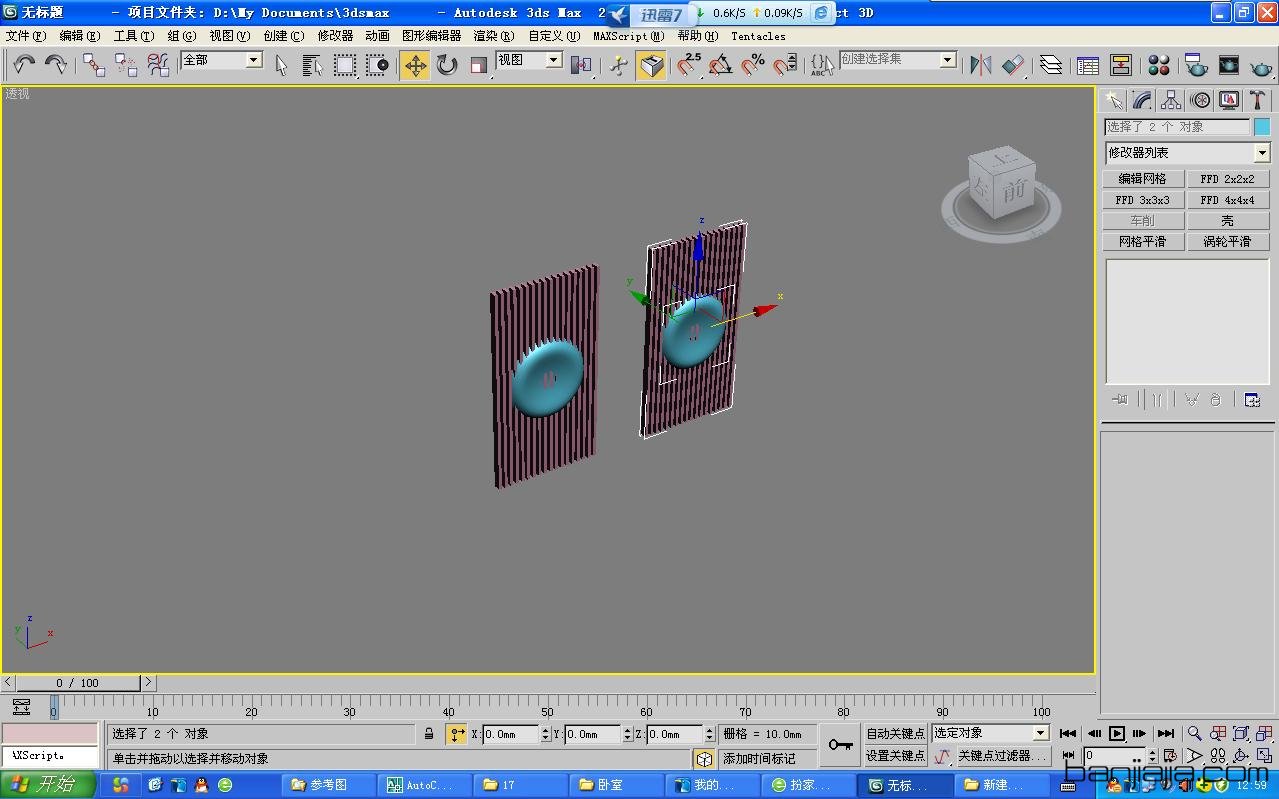Toggle the Angle Snap magnet

721,65
